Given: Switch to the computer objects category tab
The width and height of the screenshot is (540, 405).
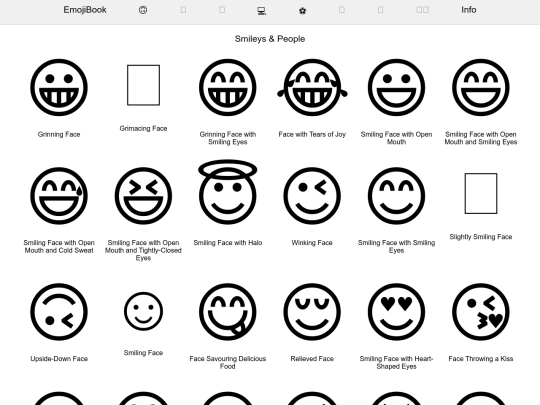Looking at the screenshot, I should pos(262,11).
